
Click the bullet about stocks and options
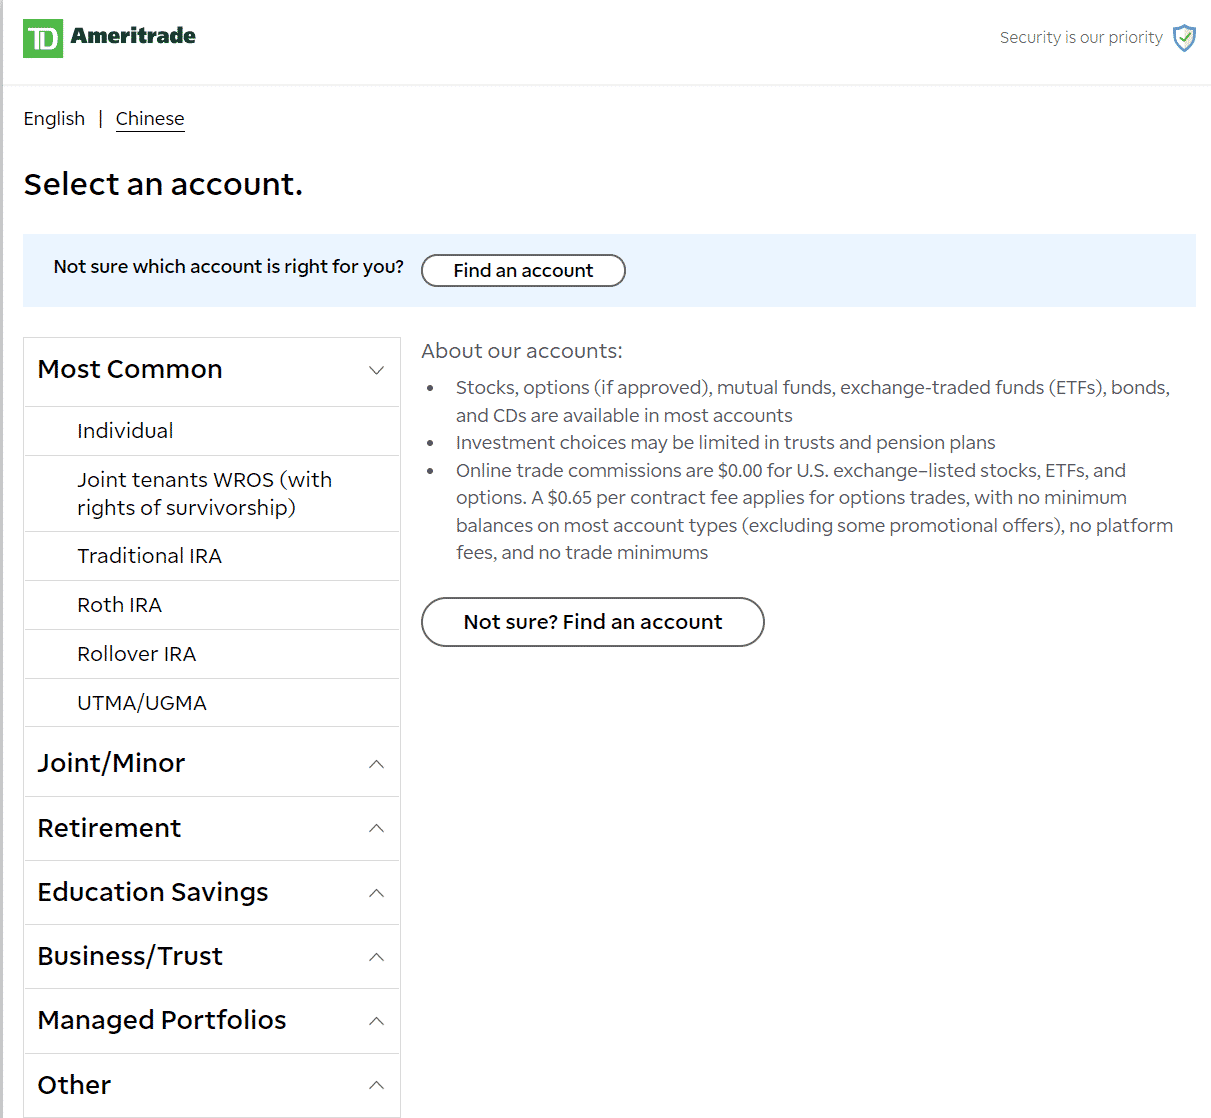coord(813,402)
